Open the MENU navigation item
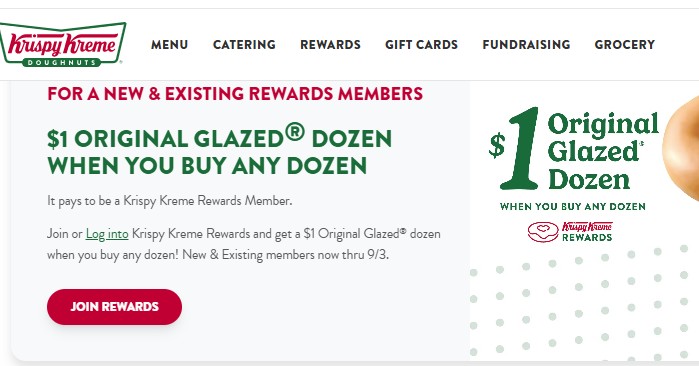This screenshot has width=699, height=366. coord(169,45)
